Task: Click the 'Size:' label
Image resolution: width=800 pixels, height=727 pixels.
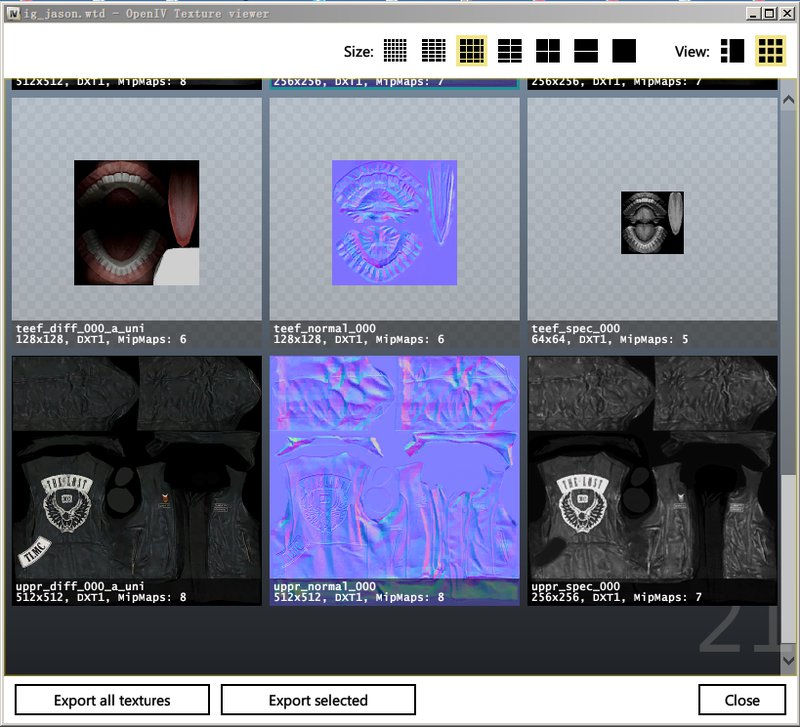Action: [359, 52]
